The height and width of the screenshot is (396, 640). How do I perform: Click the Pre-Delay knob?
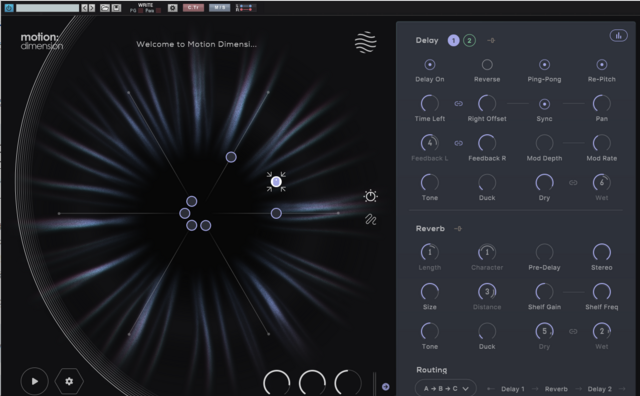coord(544,253)
